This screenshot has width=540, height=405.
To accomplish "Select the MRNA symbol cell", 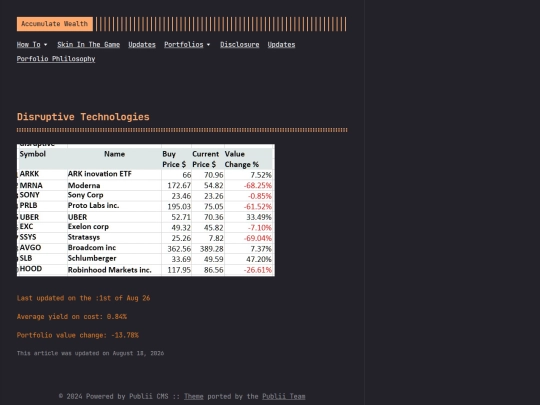I will [31, 185].
